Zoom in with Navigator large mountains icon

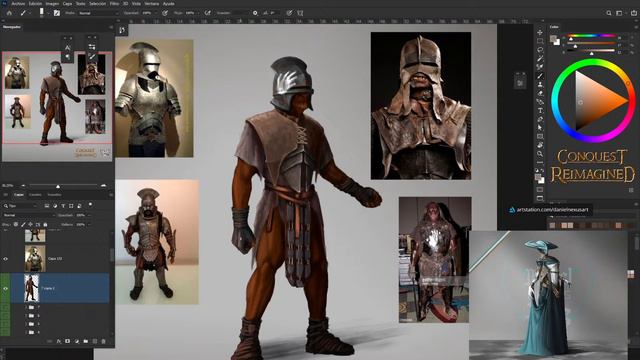[x=104, y=186]
